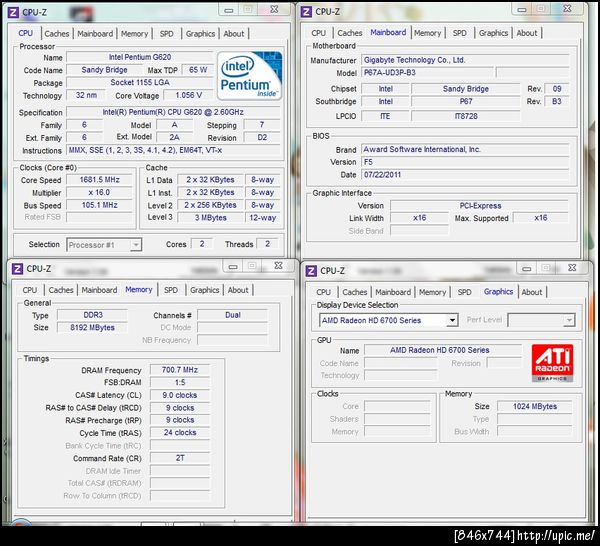
Task: Close the Graphics CPU-Z window
Action: [572, 268]
